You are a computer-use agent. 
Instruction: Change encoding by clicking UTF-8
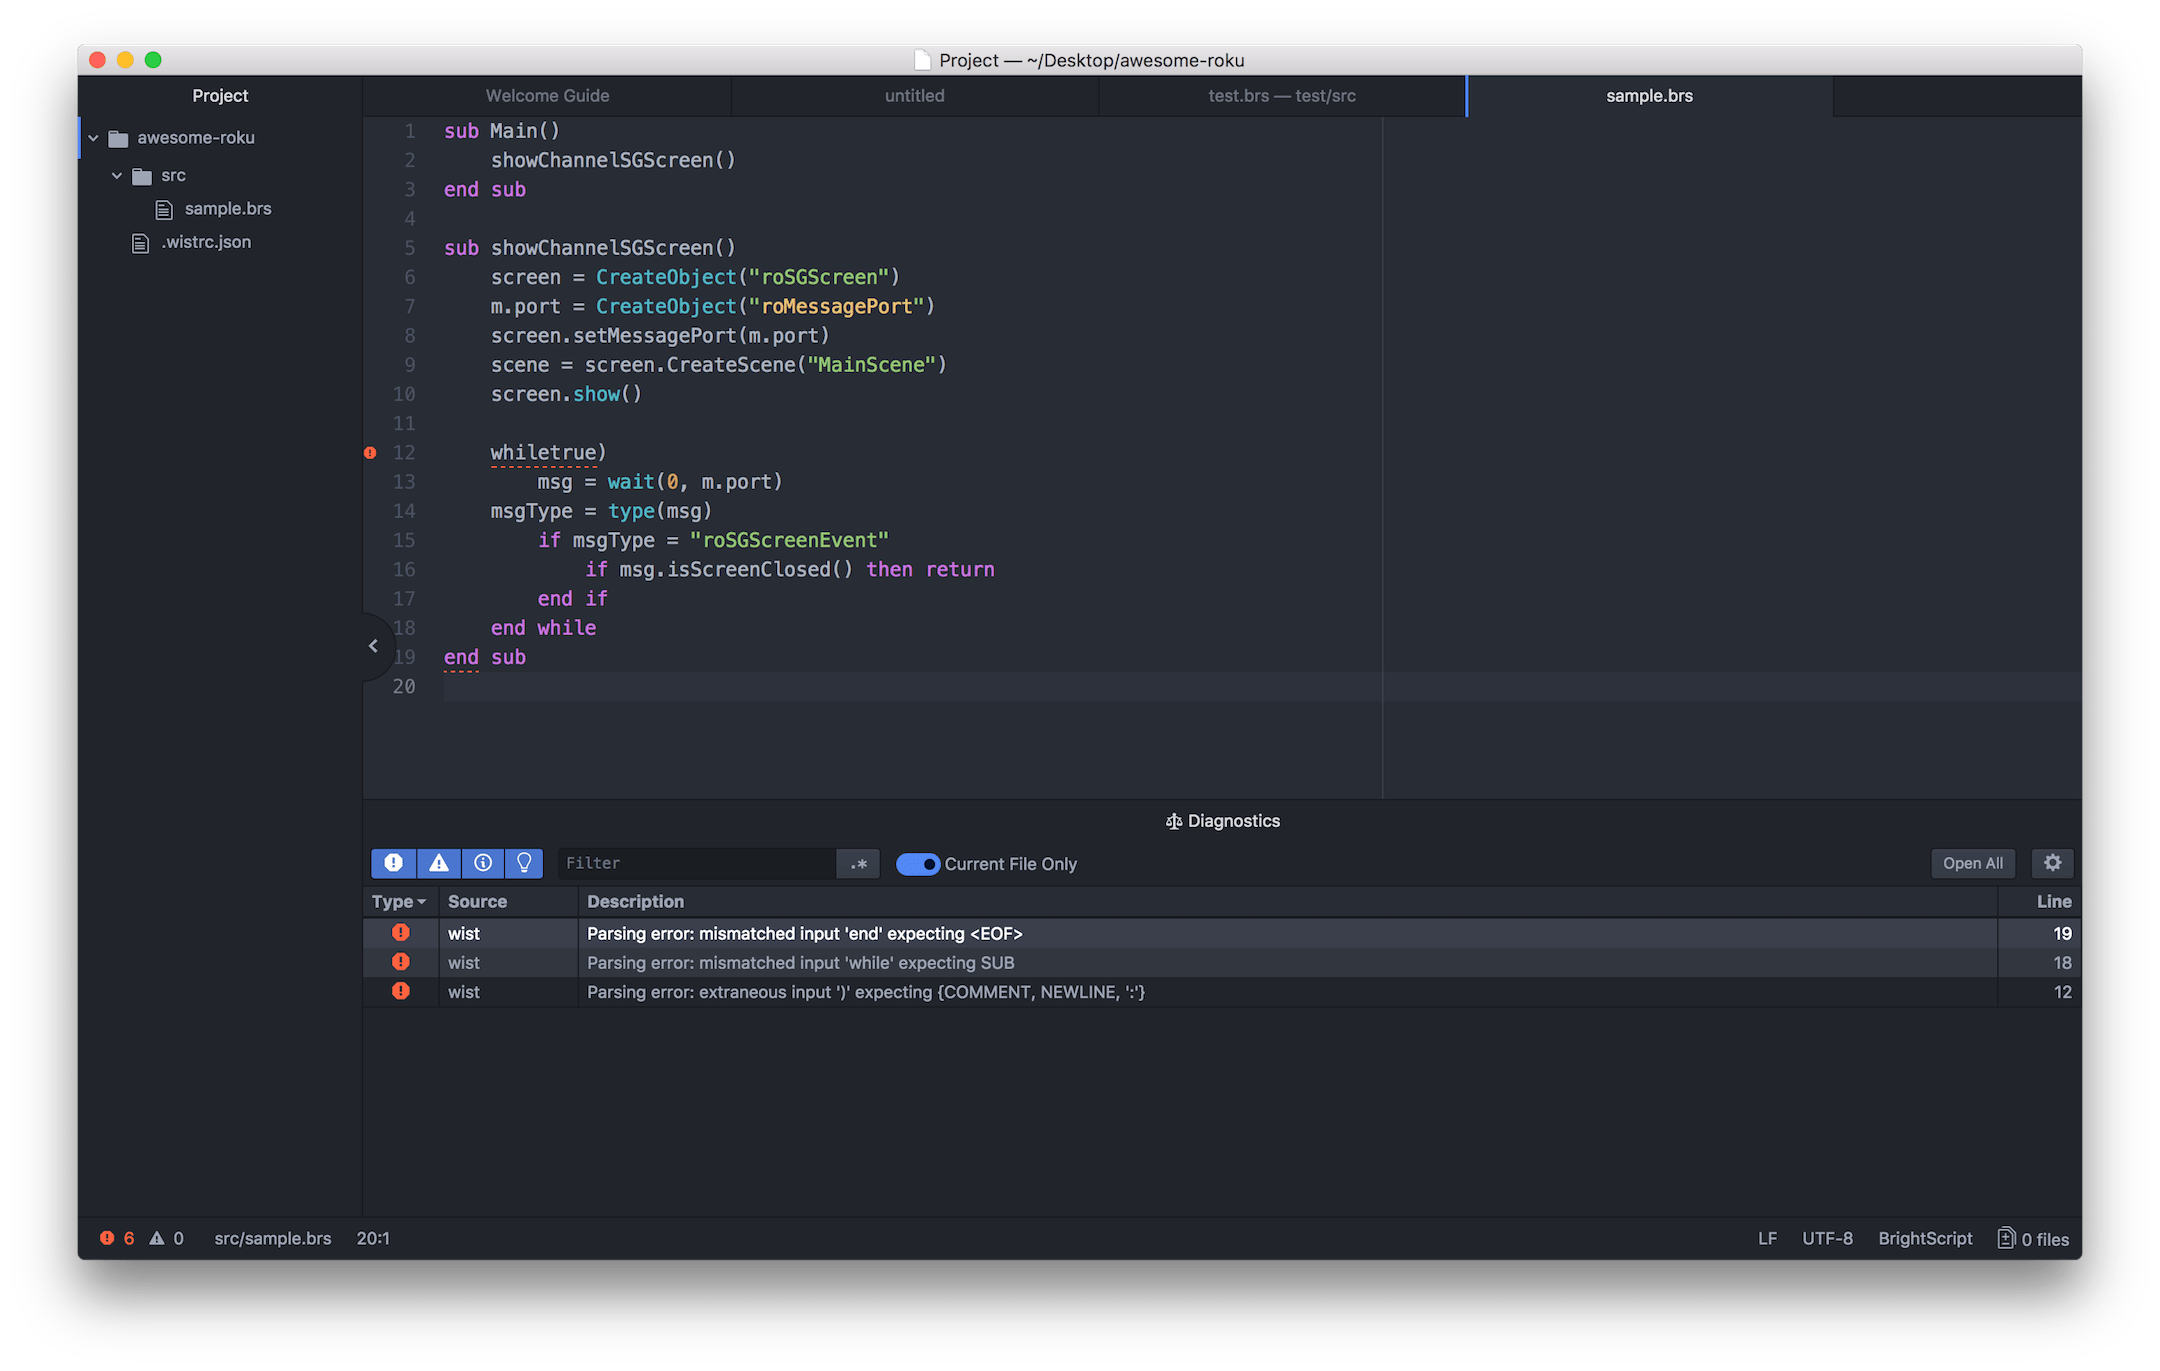coord(1827,1238)
